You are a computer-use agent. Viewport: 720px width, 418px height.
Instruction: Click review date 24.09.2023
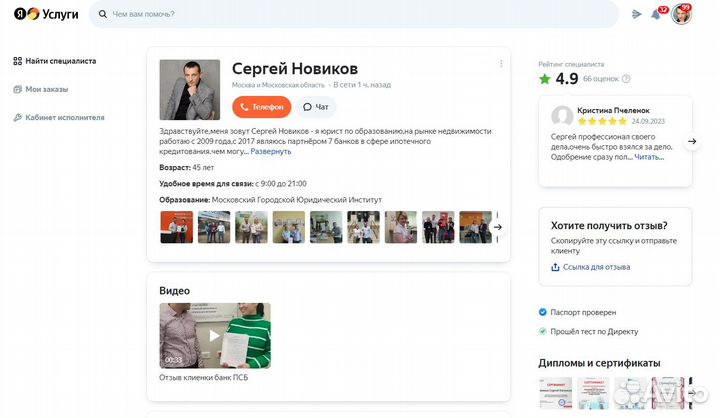(648, 121)
